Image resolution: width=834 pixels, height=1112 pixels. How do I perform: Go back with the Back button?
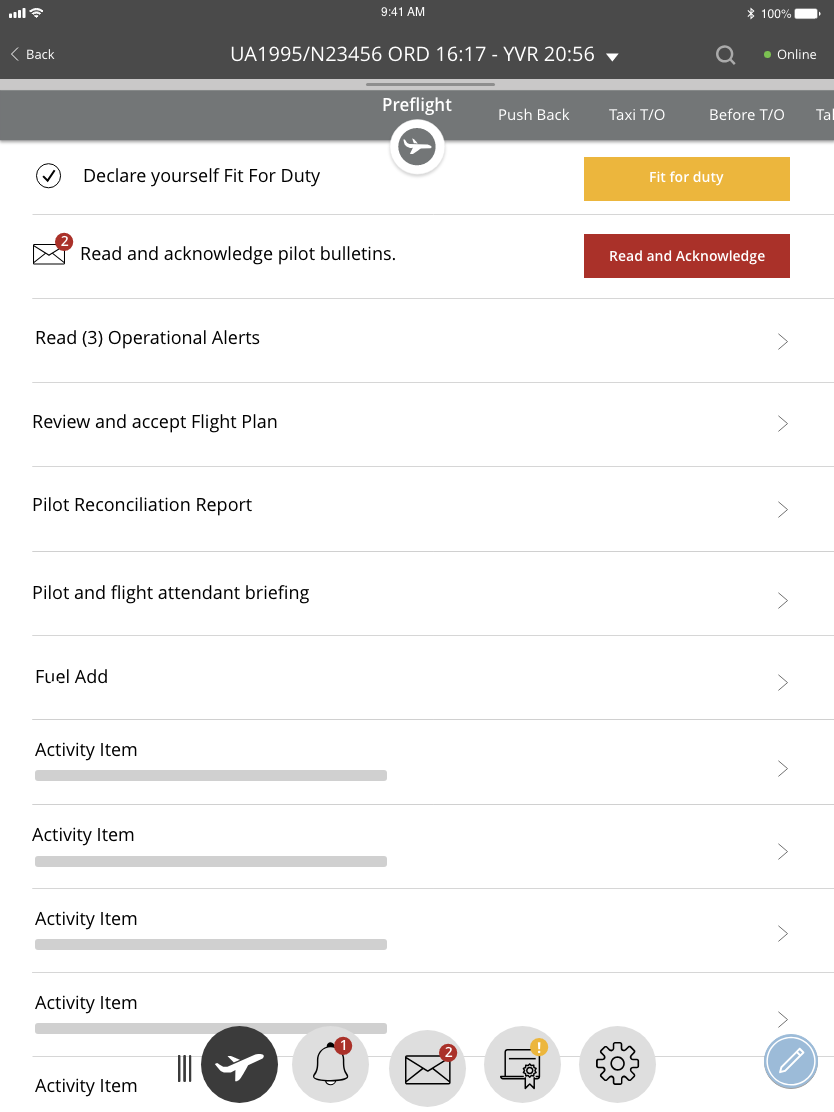[x=32, y=55]
